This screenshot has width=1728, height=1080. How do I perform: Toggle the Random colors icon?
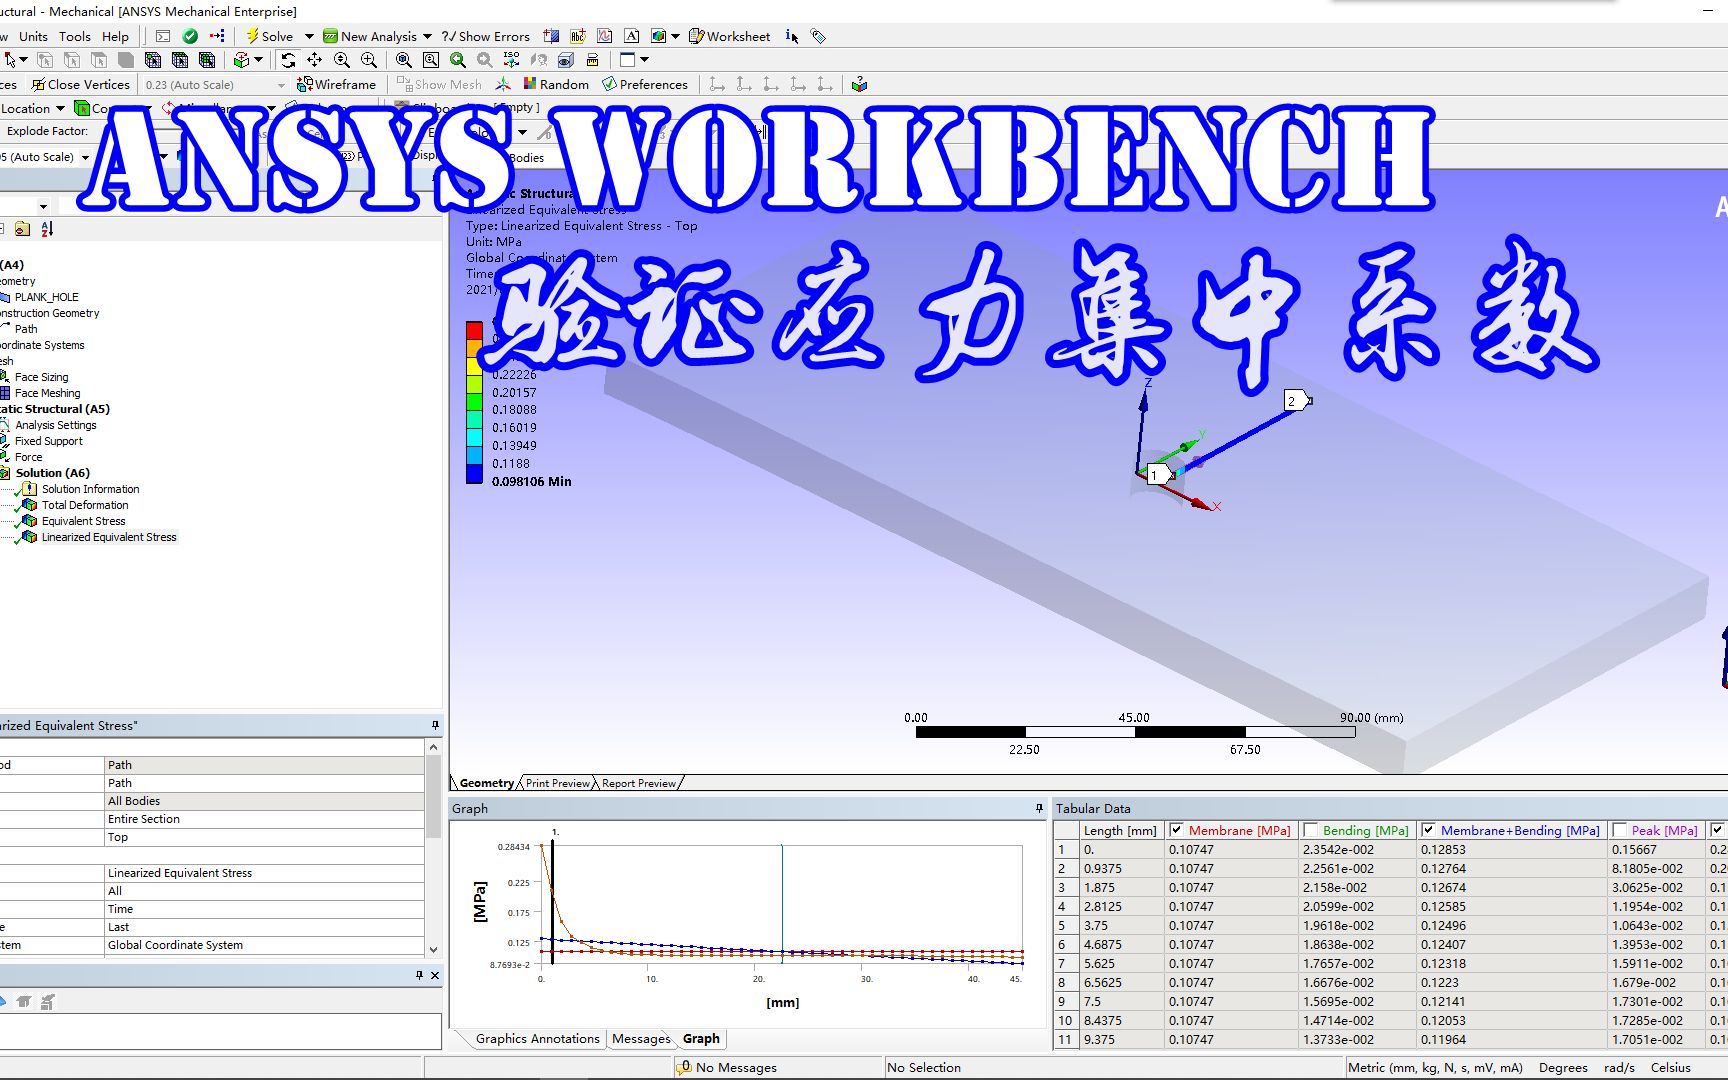(557, 84)
